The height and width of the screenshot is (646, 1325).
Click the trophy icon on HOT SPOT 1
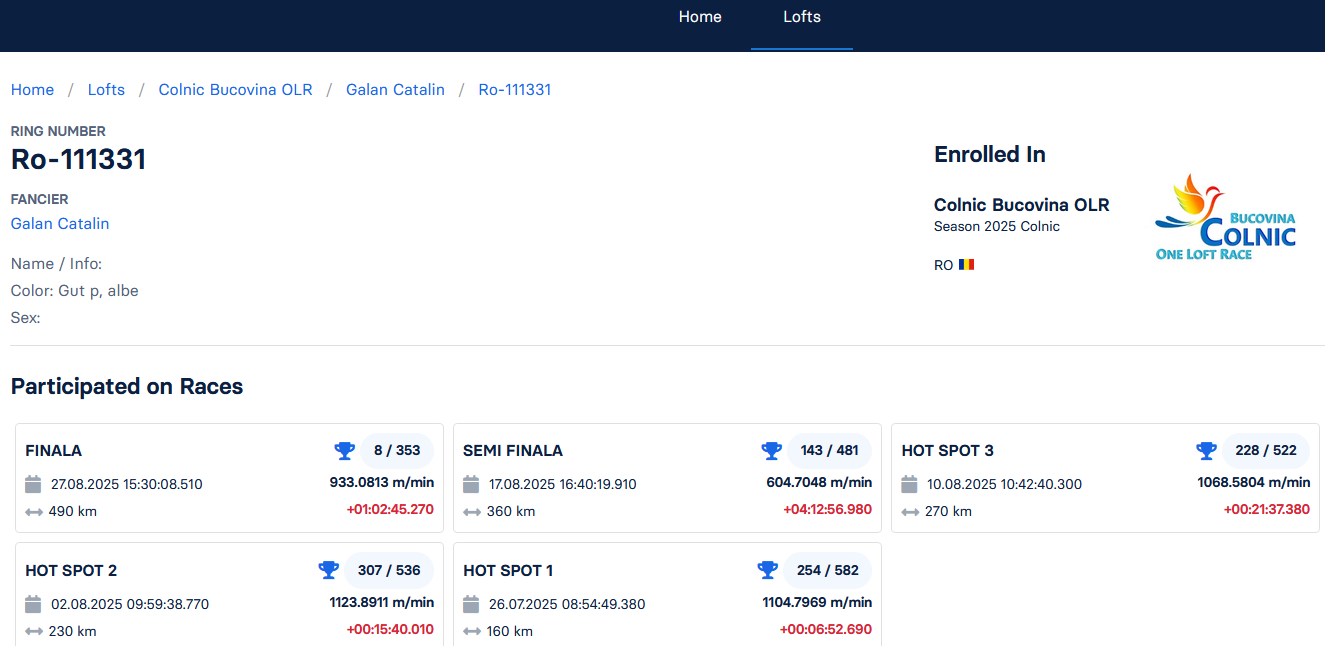(767, 570)
